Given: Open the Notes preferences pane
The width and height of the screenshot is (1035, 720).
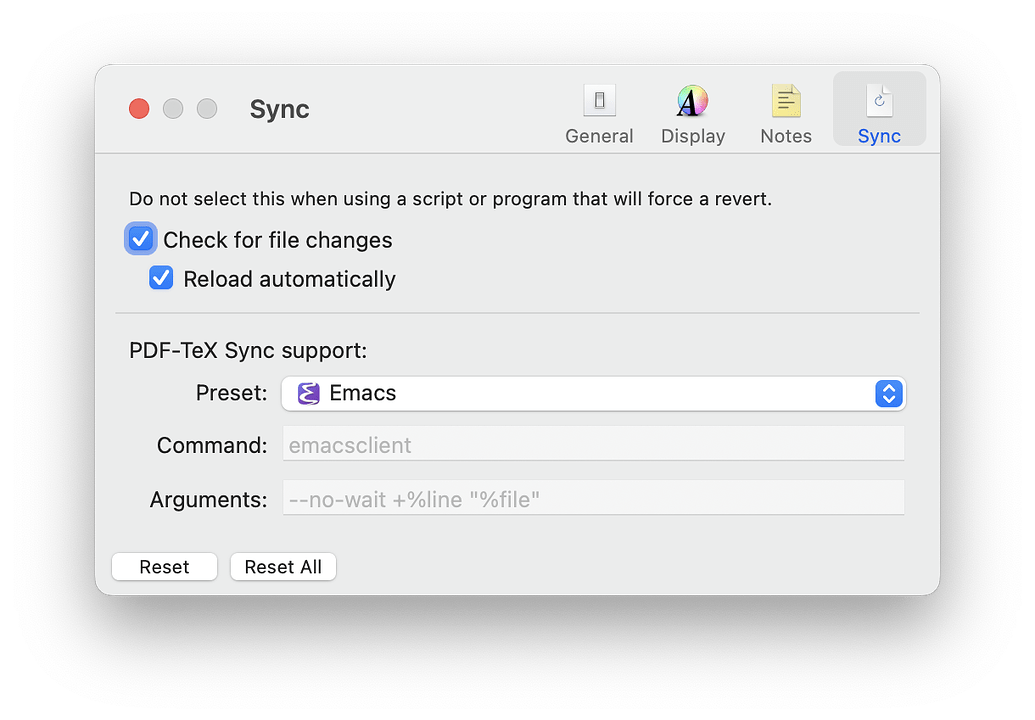Looking at the screenshot, I should tap(786, 110).
